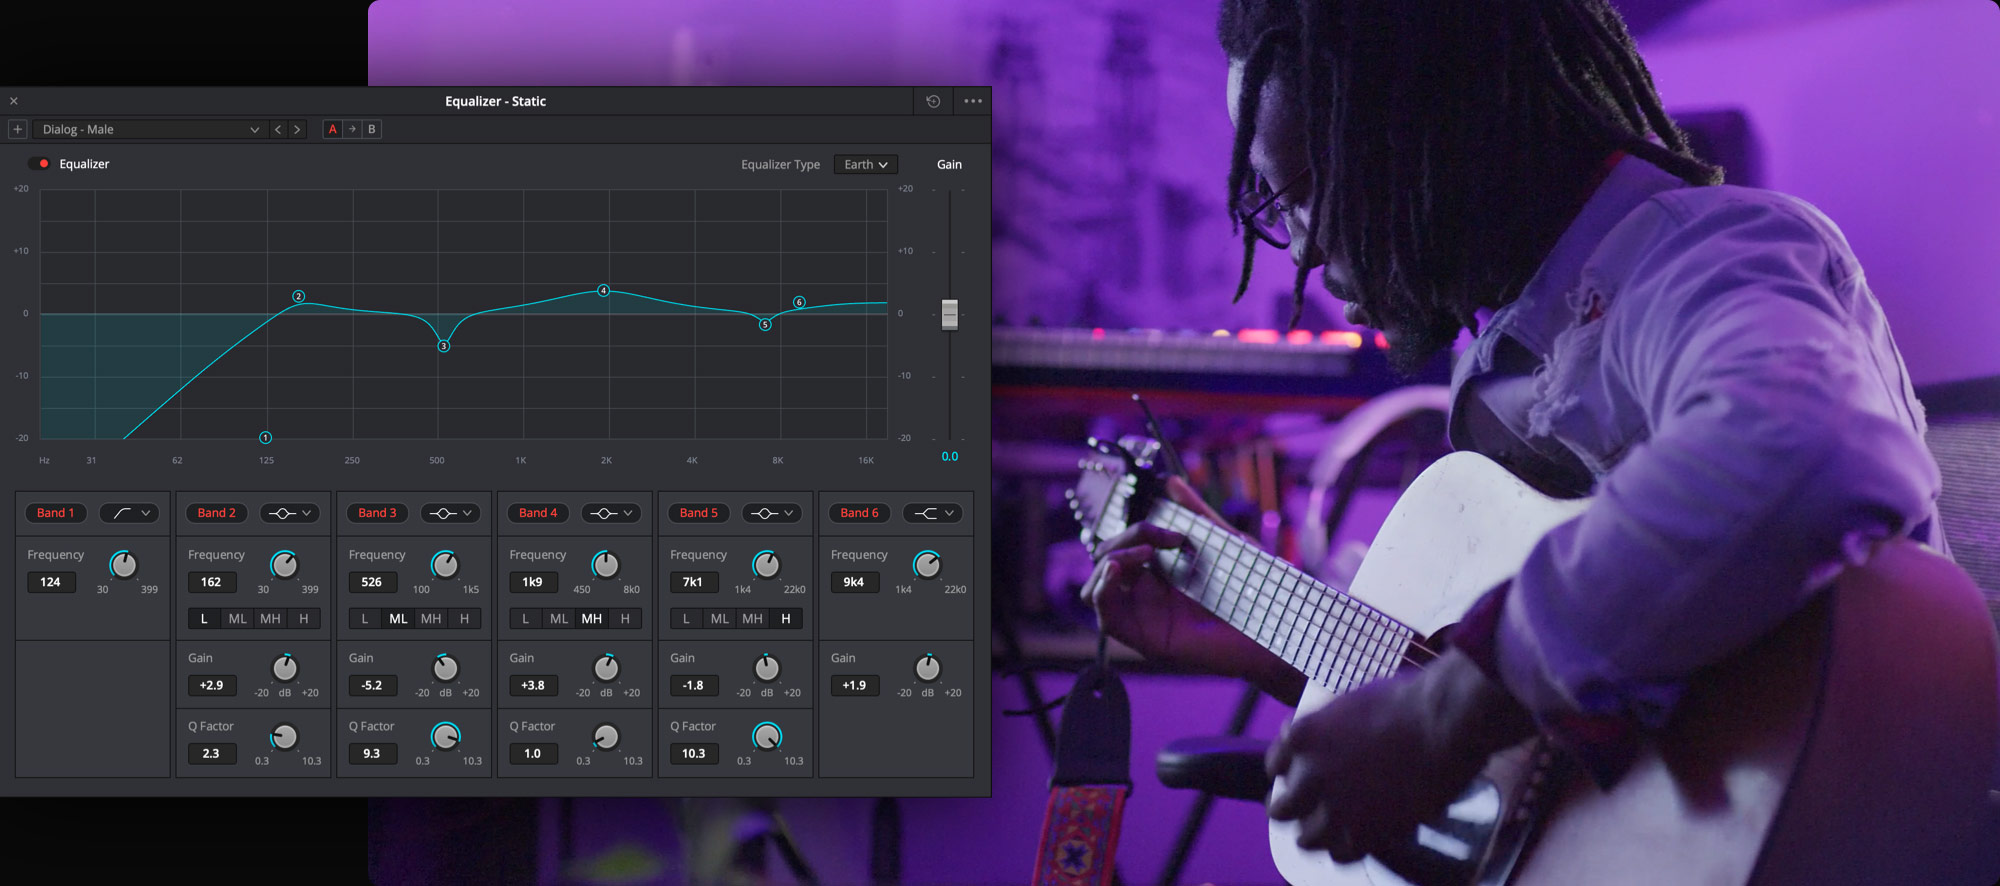This screenshot has height=886, width=2000.
Task: Go to previous preset with left arrow
Action: (278, 129)
